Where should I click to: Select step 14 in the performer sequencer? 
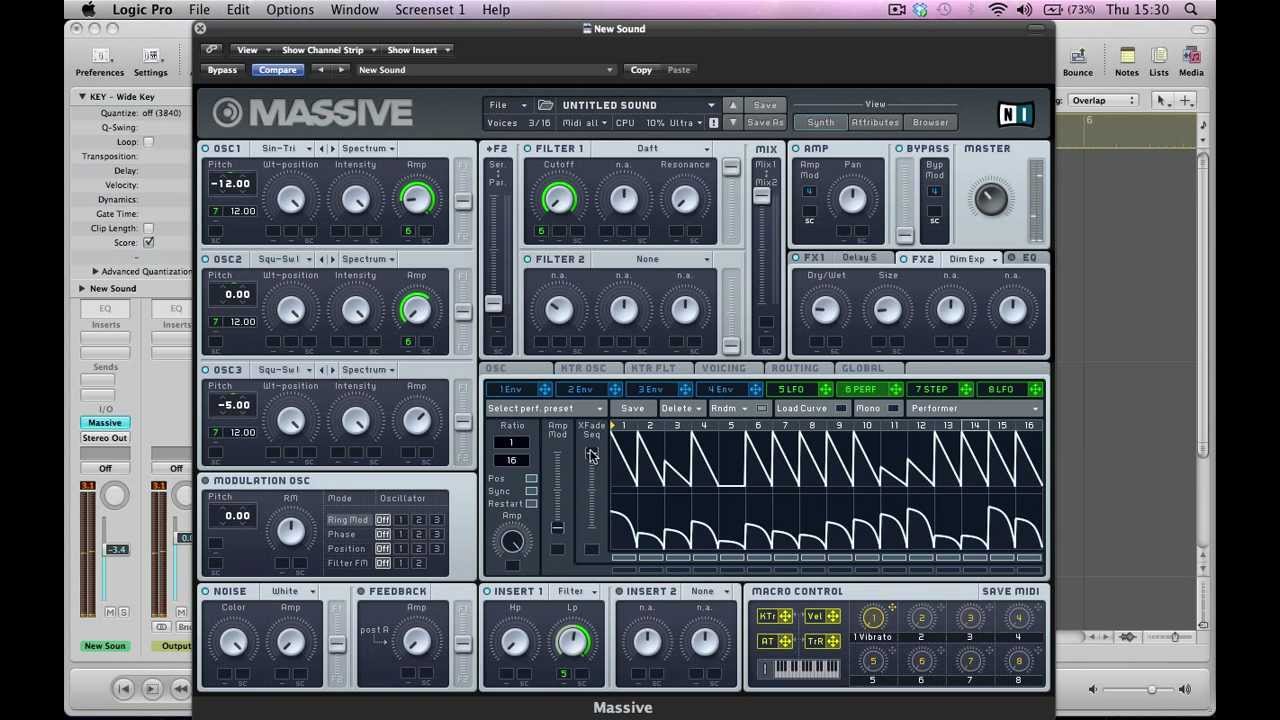click(974, 426)
